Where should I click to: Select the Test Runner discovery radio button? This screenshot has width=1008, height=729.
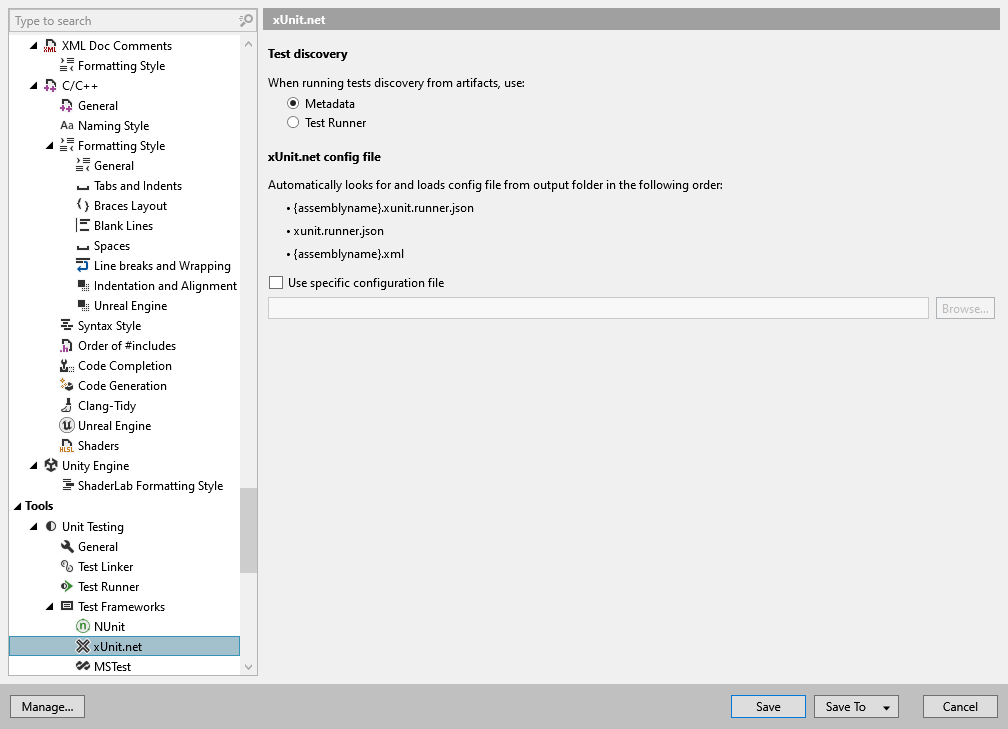(x=293, y=122)
